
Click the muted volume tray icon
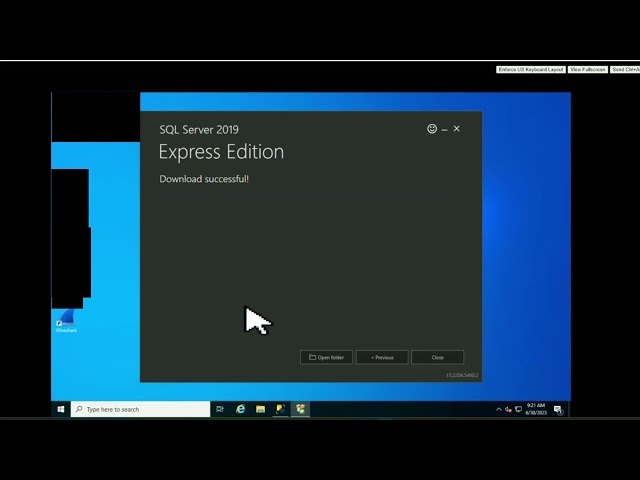[x=508, y=409]
